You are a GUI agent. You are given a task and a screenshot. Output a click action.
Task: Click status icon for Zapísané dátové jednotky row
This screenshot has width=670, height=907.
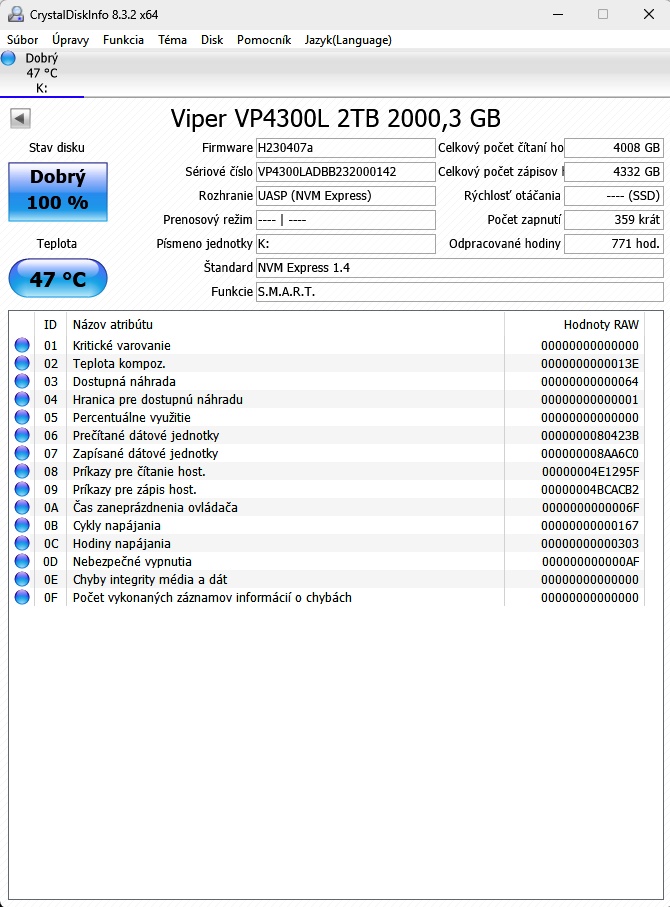pyautogui.click(x=22, y=453)
